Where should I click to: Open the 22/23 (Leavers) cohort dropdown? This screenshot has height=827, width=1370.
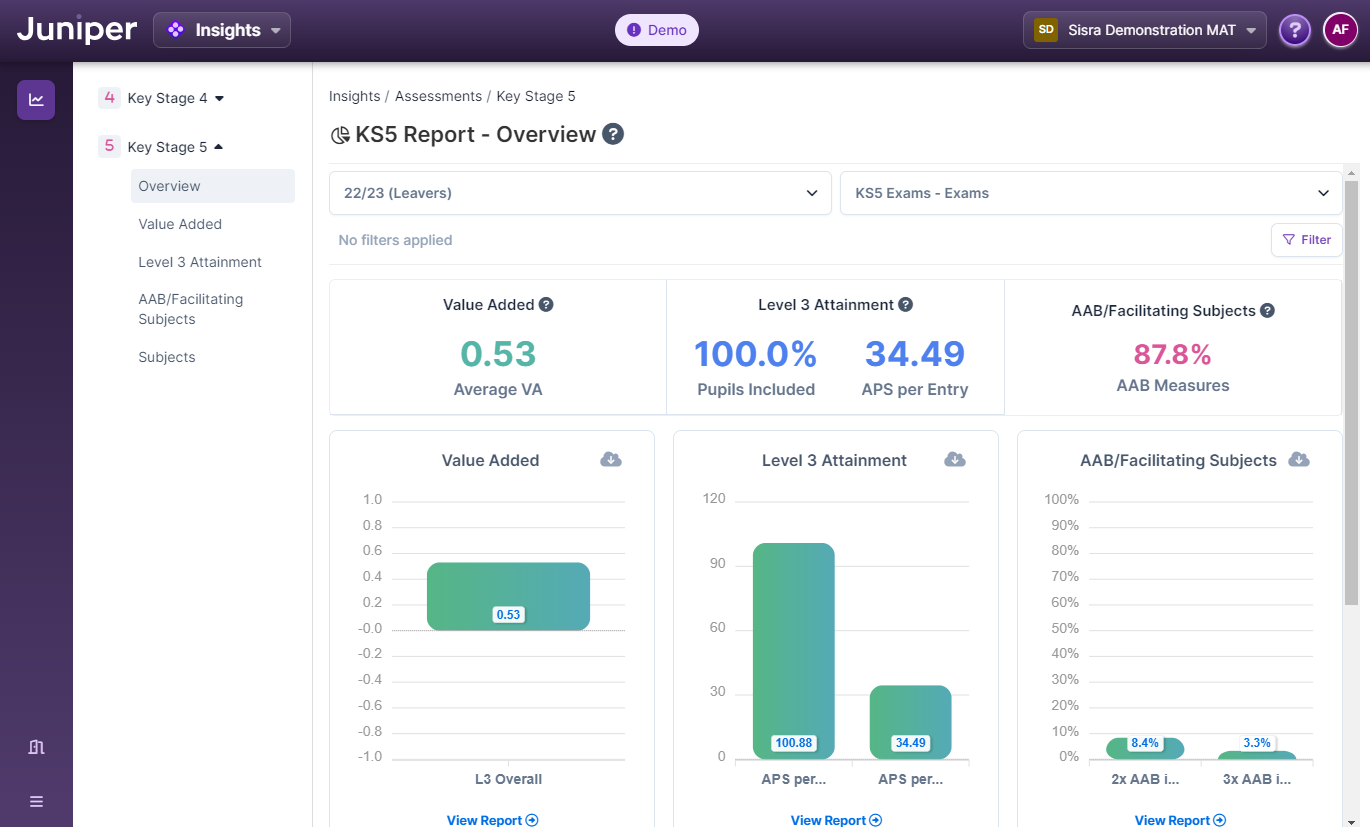pos(580,193)
